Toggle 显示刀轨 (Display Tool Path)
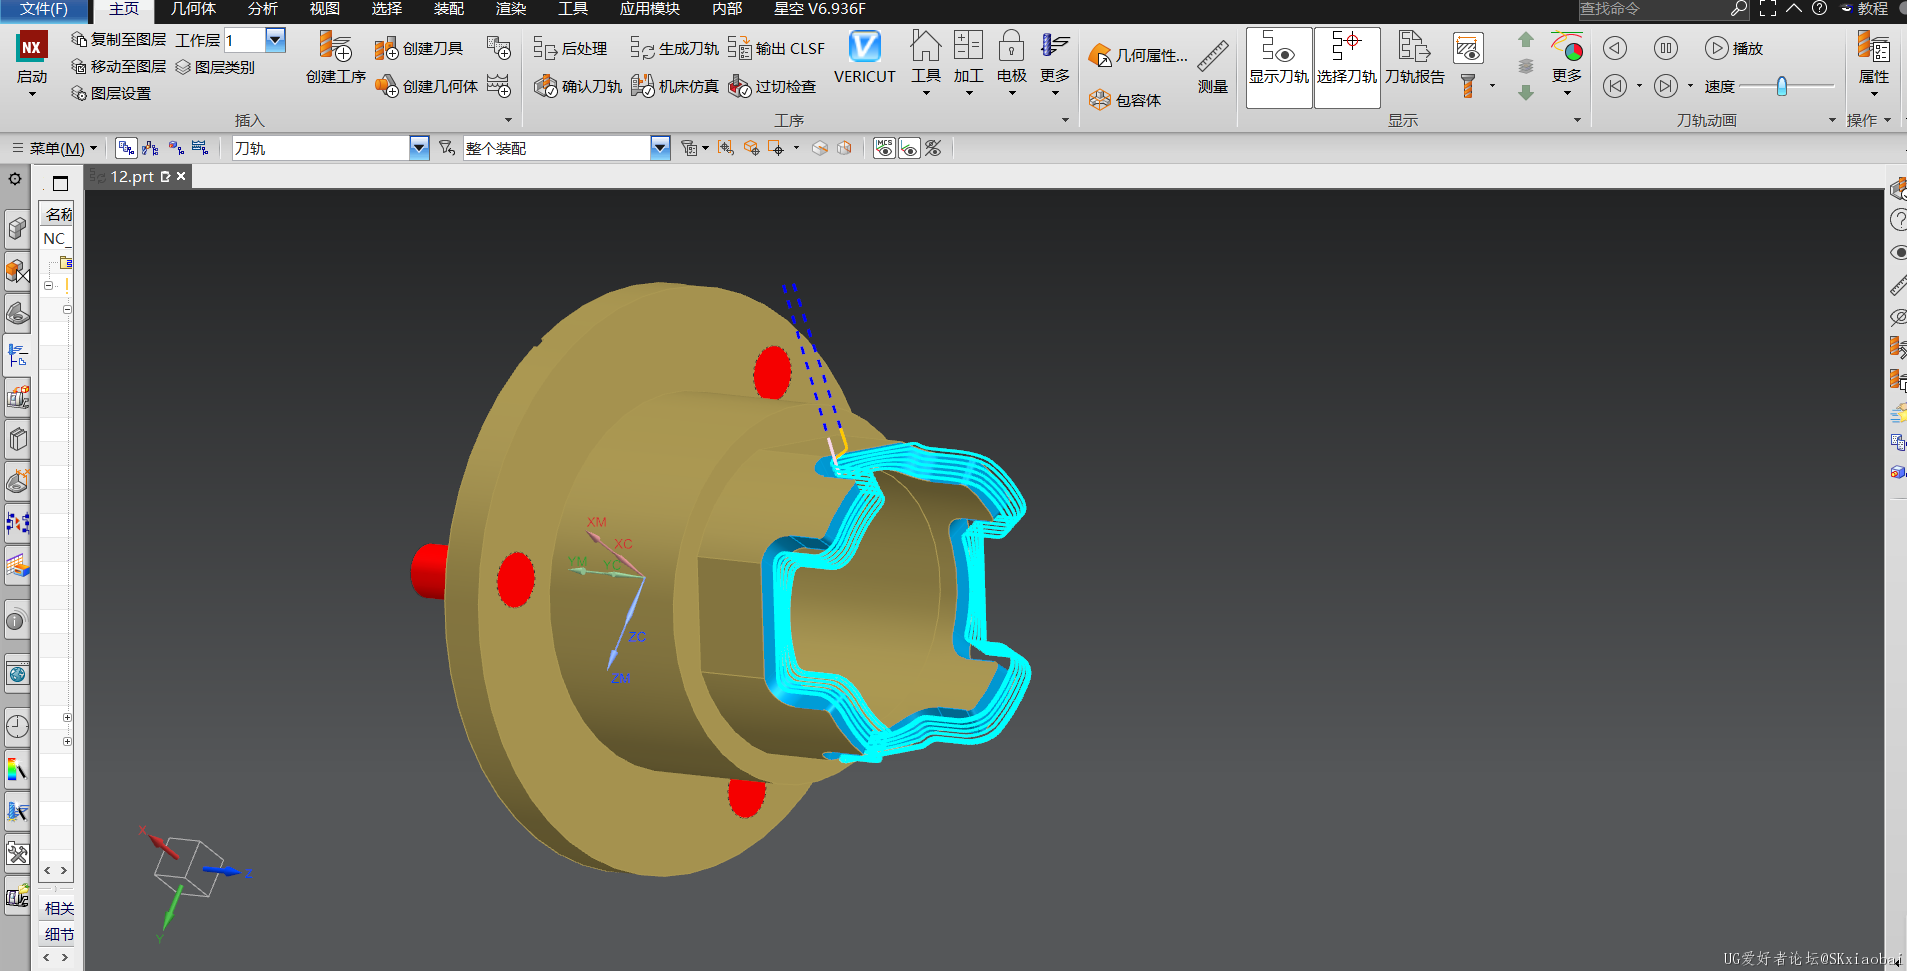 click(x=1278, y=66)
